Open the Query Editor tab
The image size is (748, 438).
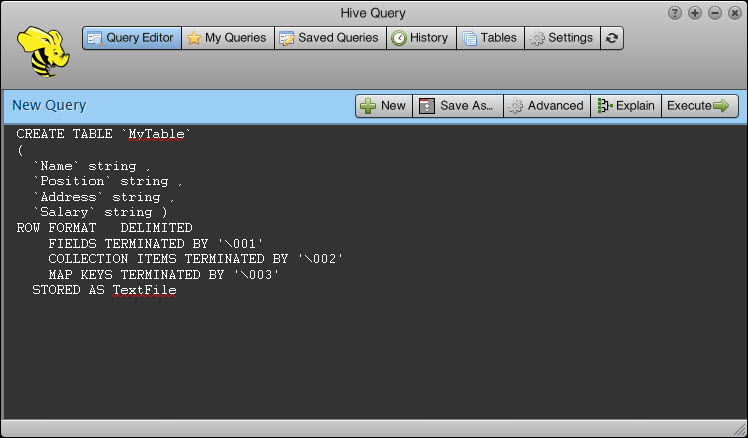point(131,38)
